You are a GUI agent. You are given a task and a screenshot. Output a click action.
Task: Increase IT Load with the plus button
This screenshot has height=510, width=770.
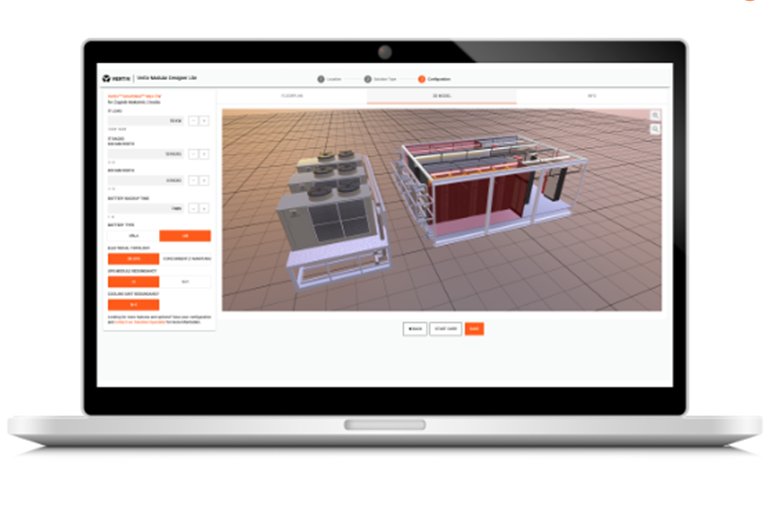pos(205,121)
